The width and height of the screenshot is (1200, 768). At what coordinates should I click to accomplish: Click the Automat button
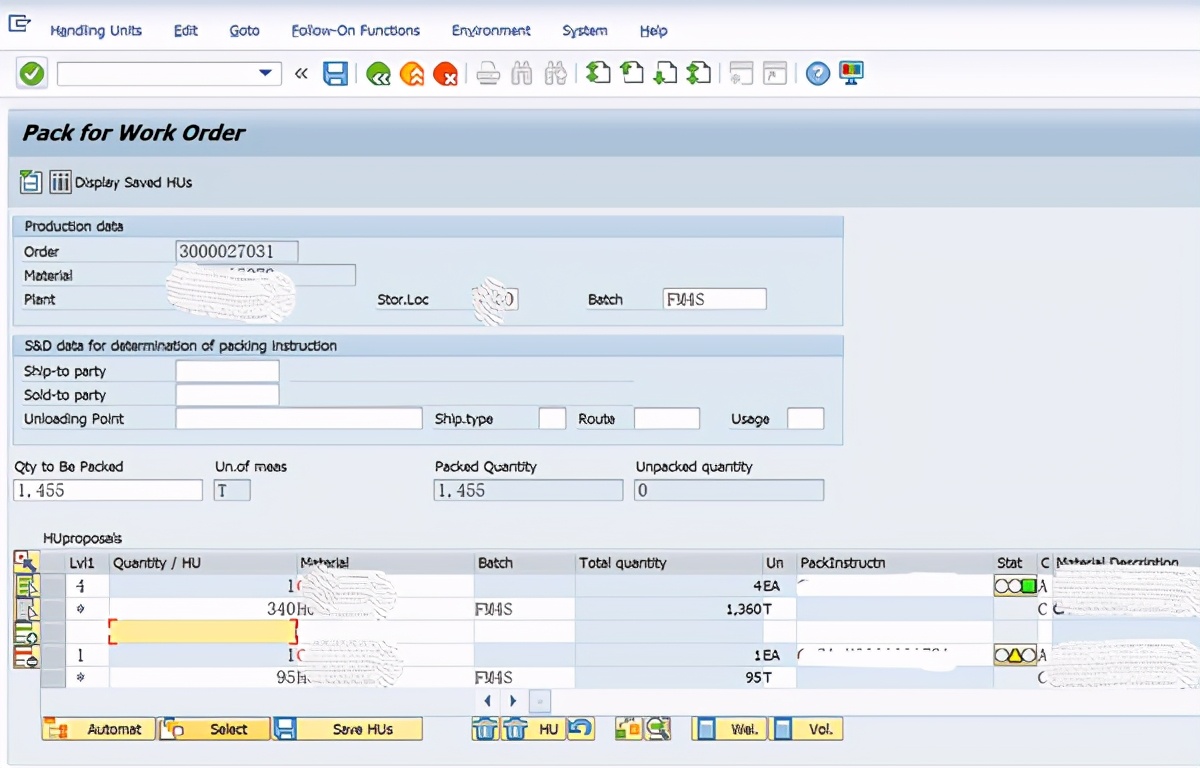click(99, 729)
